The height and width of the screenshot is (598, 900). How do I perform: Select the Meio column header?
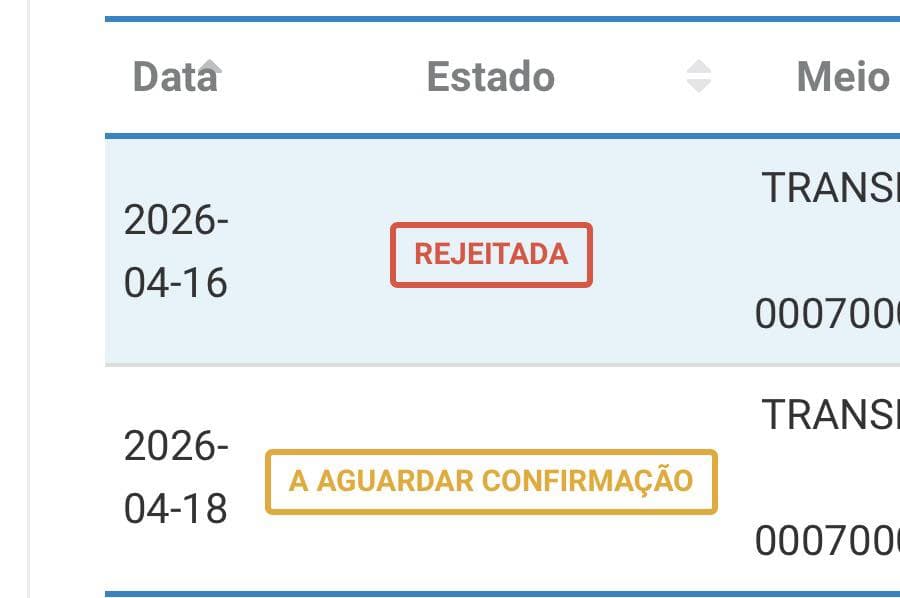pyautogui.click(x=842, y=77)
